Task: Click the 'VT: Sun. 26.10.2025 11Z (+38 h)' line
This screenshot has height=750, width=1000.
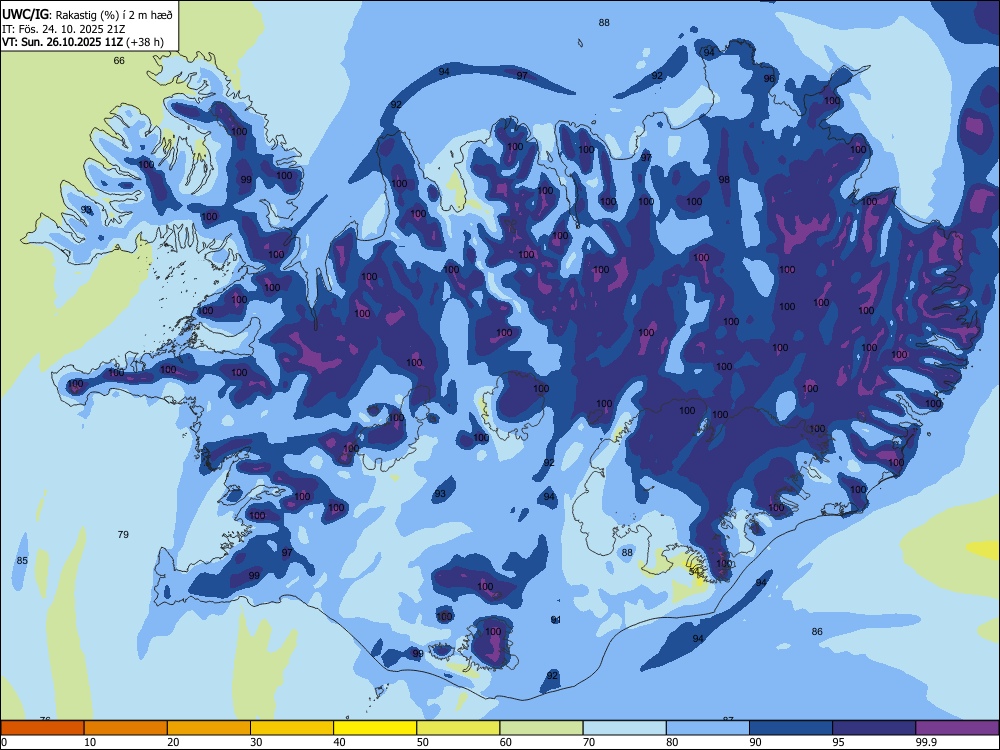Action: pyautogui.click(x=83, y=42)
